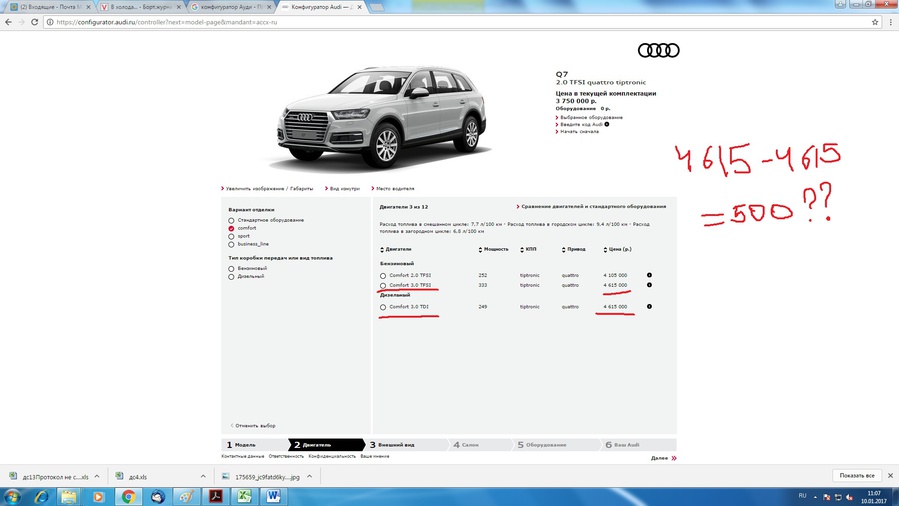Open Windows Start button
Image resolution: width=899 pixels, height=506 pixels.
tap(12, 496)
